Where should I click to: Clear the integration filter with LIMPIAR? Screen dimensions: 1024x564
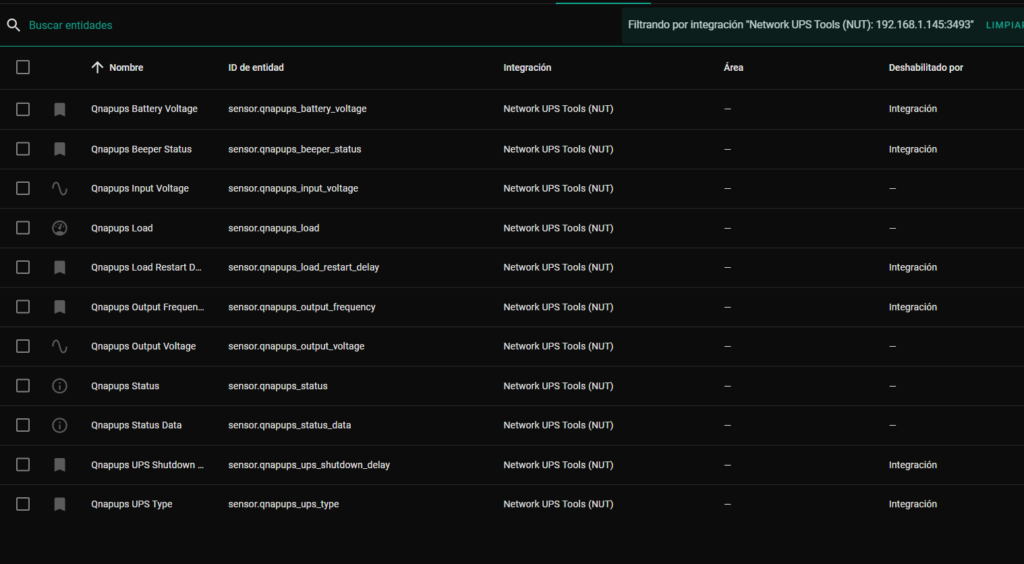click(1004, 25)
